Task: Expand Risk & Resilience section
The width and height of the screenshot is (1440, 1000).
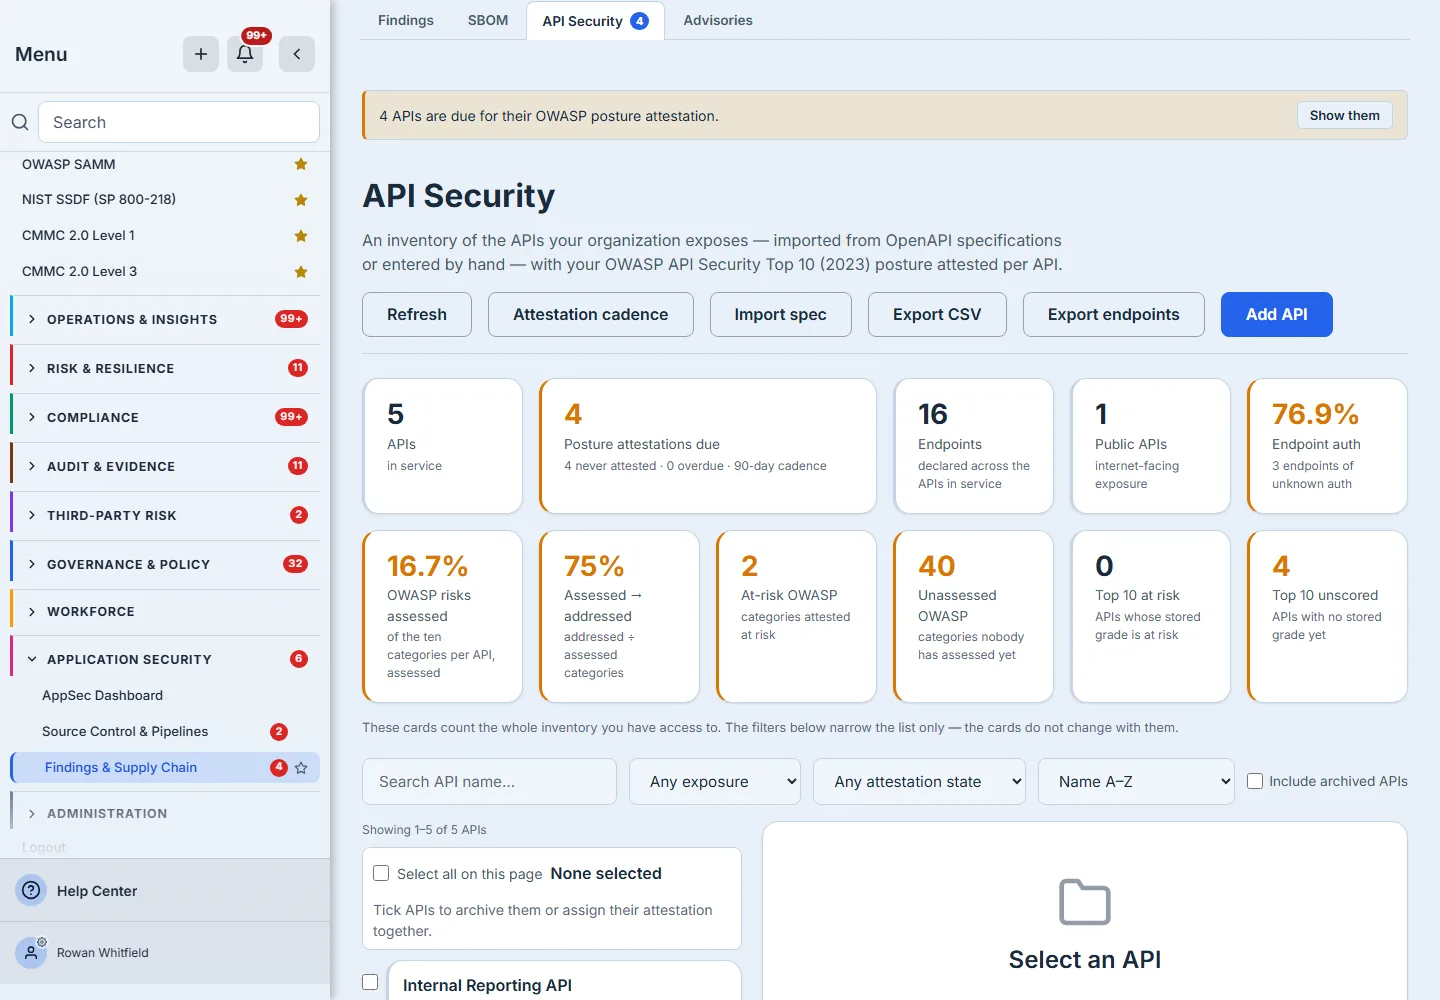Action: point(166,369)
